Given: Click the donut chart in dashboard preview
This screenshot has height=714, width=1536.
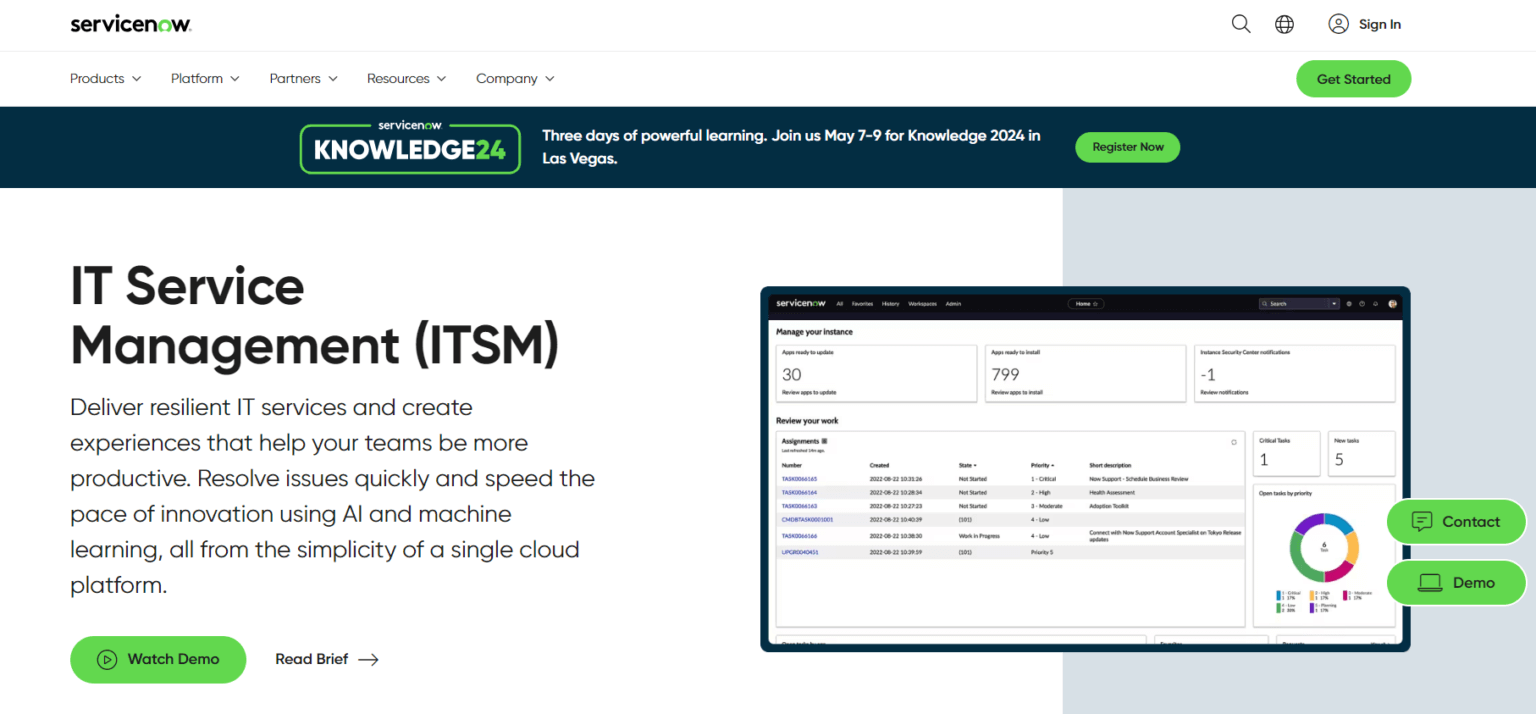Looking at the screenshot, I should 1324,548.
